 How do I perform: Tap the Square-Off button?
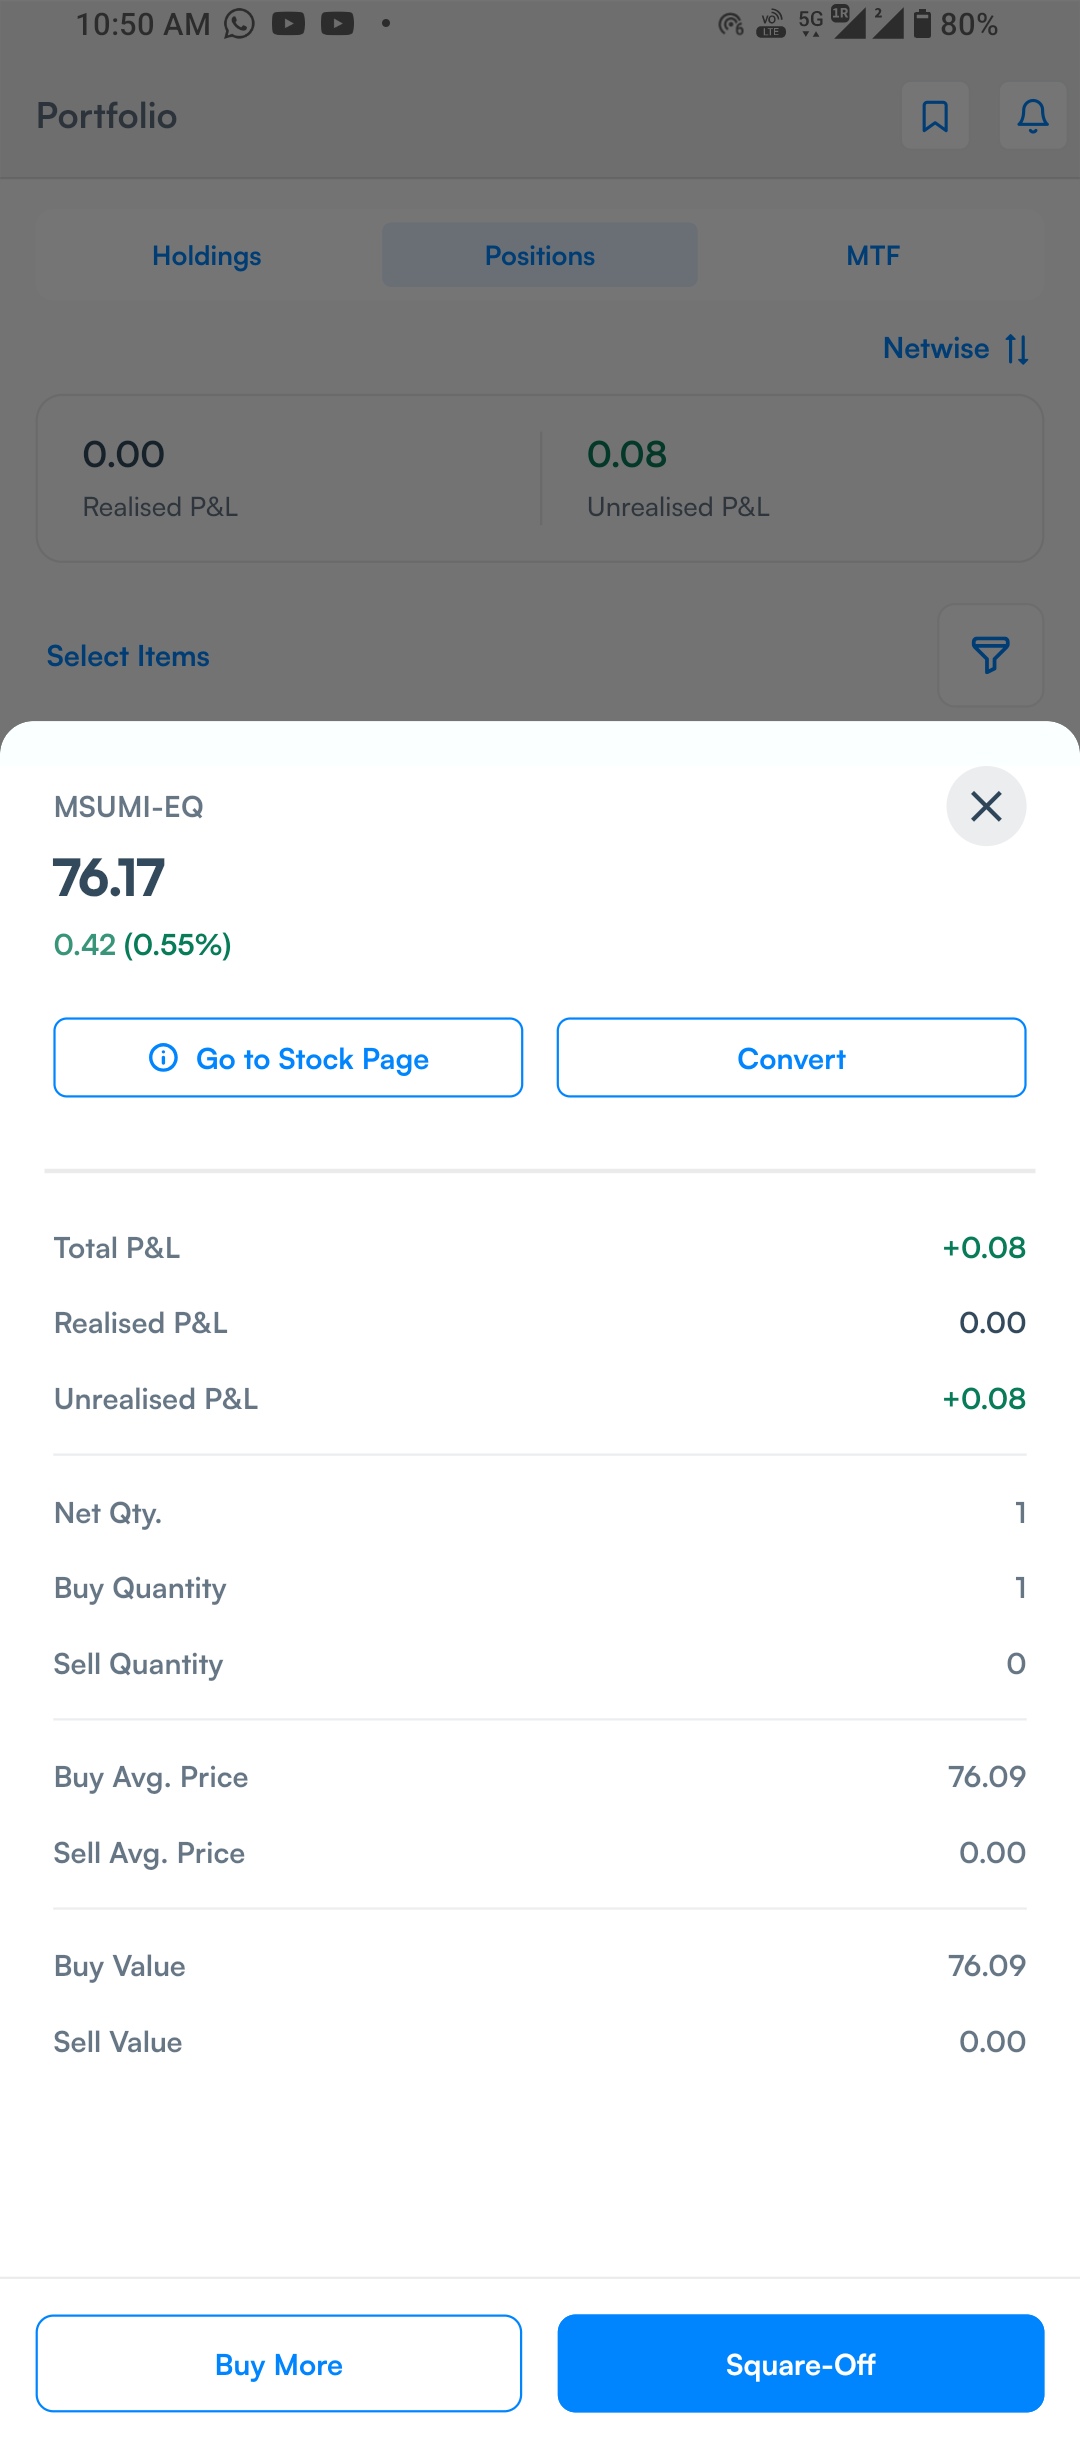pos(801,2364)
